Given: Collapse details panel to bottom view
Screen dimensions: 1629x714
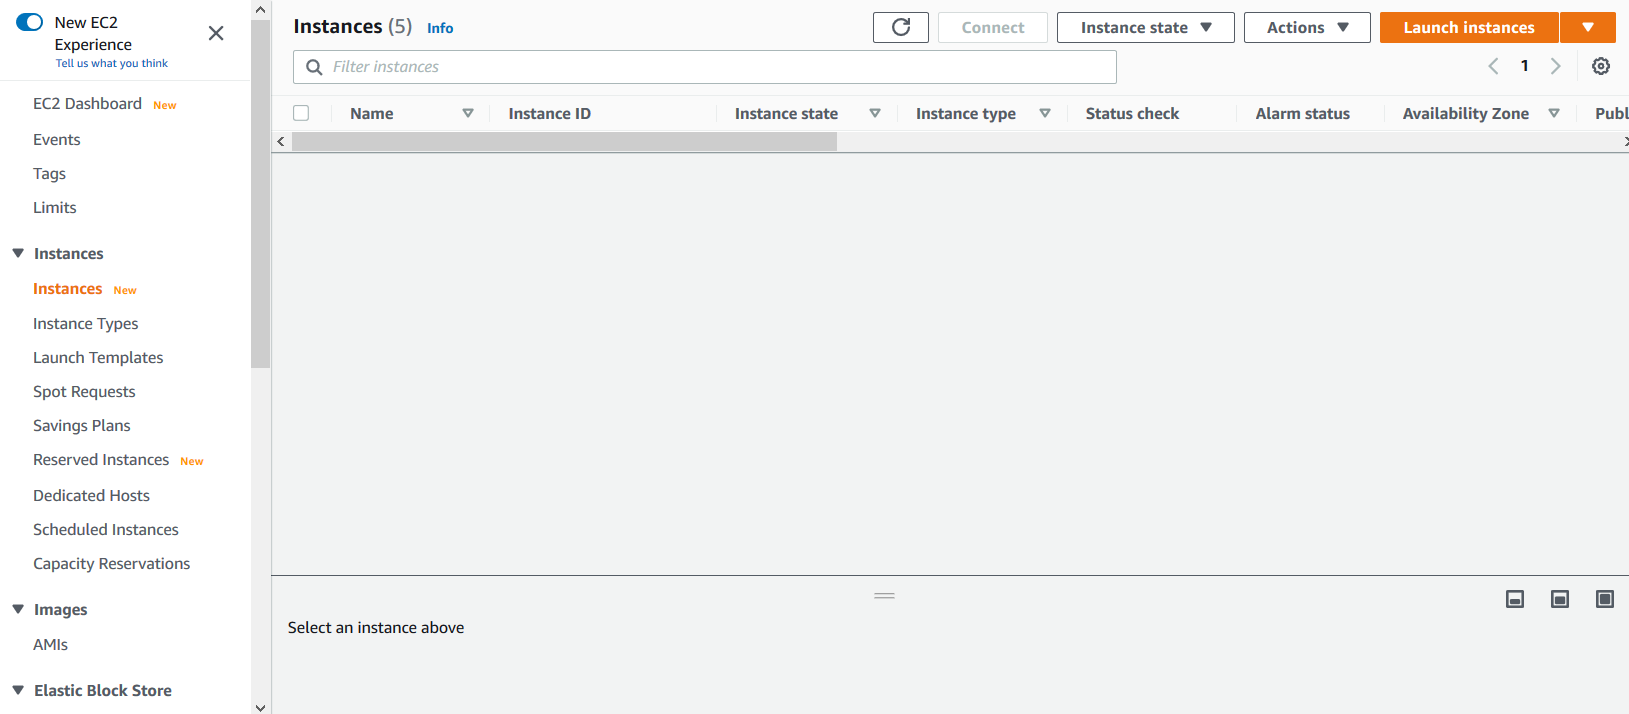Looking at the screenshot, I should coord(1515,599).
